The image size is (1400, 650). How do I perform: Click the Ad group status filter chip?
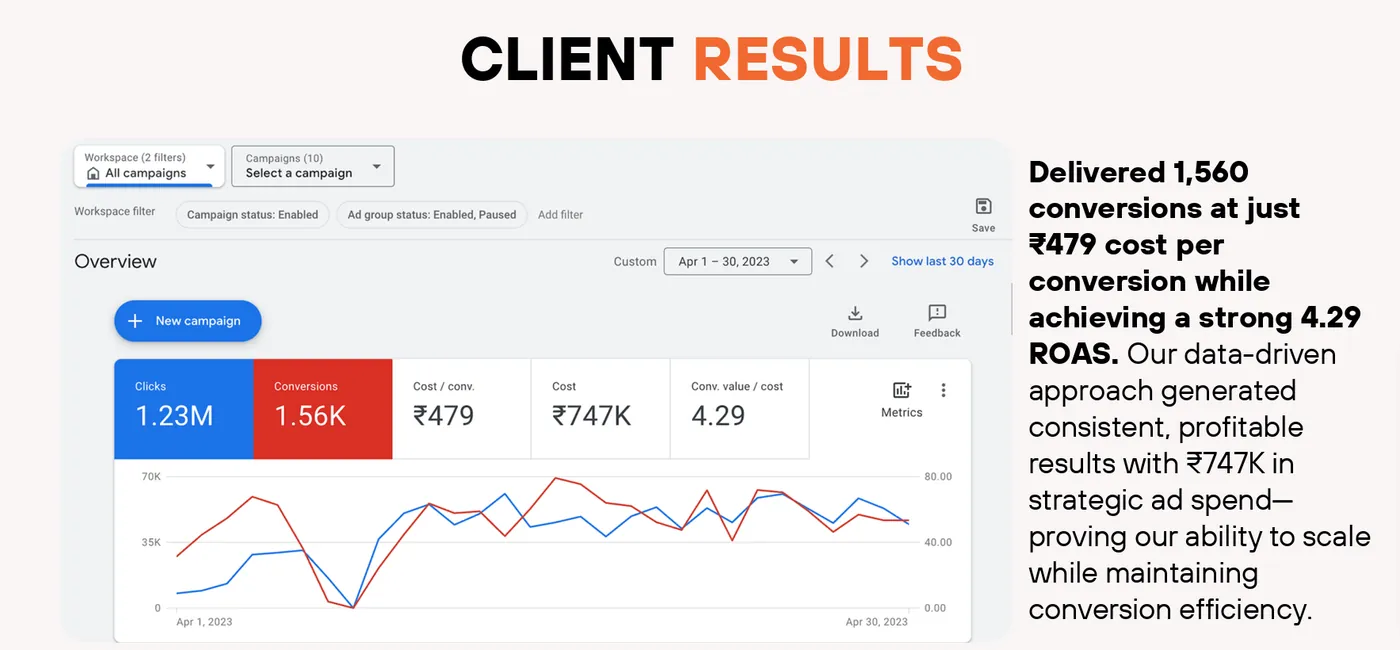(432, 214)
